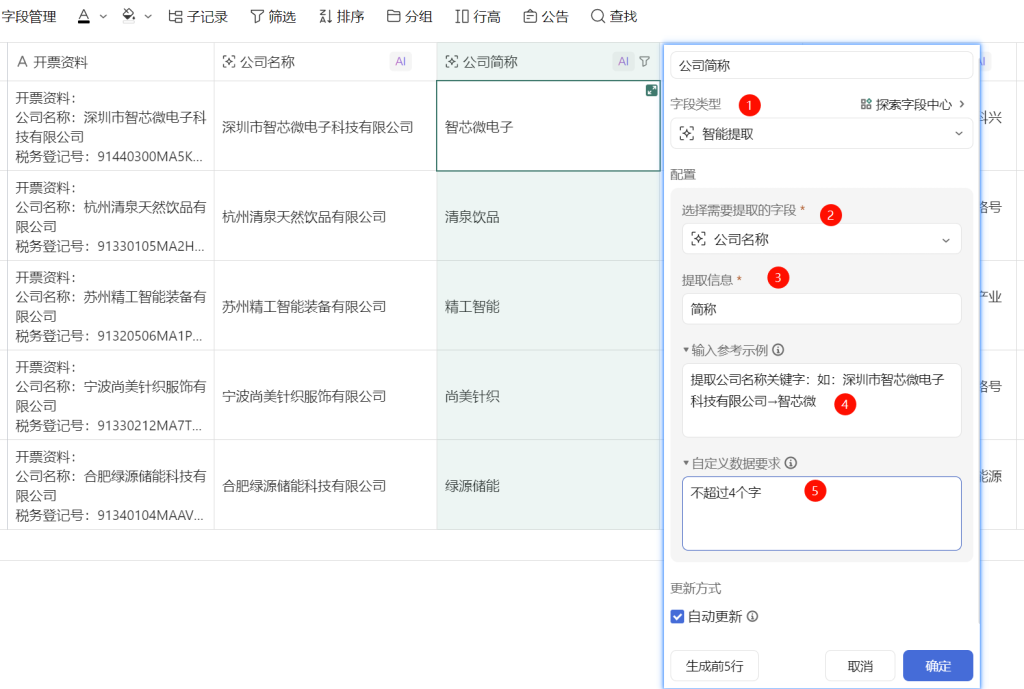Open the 公司名称 source field dropdown
Image resolution: width=1024 pixels, height=689 pixels.
(x=822, y=239)
